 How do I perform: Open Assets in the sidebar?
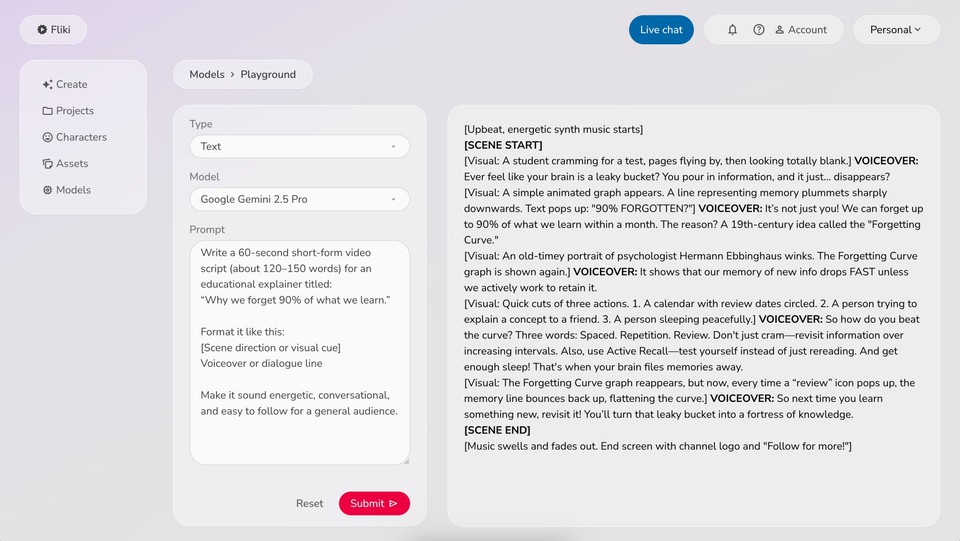[65, 163]
